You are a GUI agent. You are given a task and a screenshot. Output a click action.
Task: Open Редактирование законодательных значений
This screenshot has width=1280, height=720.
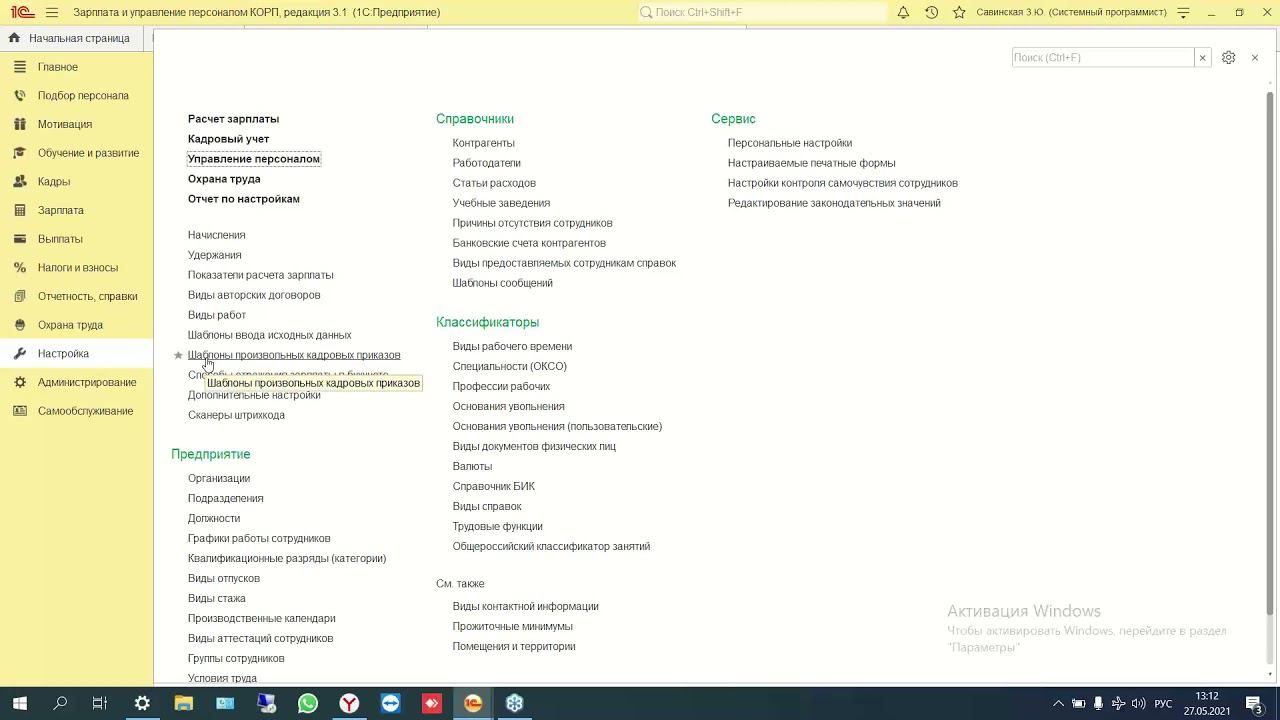coord(834,203)
